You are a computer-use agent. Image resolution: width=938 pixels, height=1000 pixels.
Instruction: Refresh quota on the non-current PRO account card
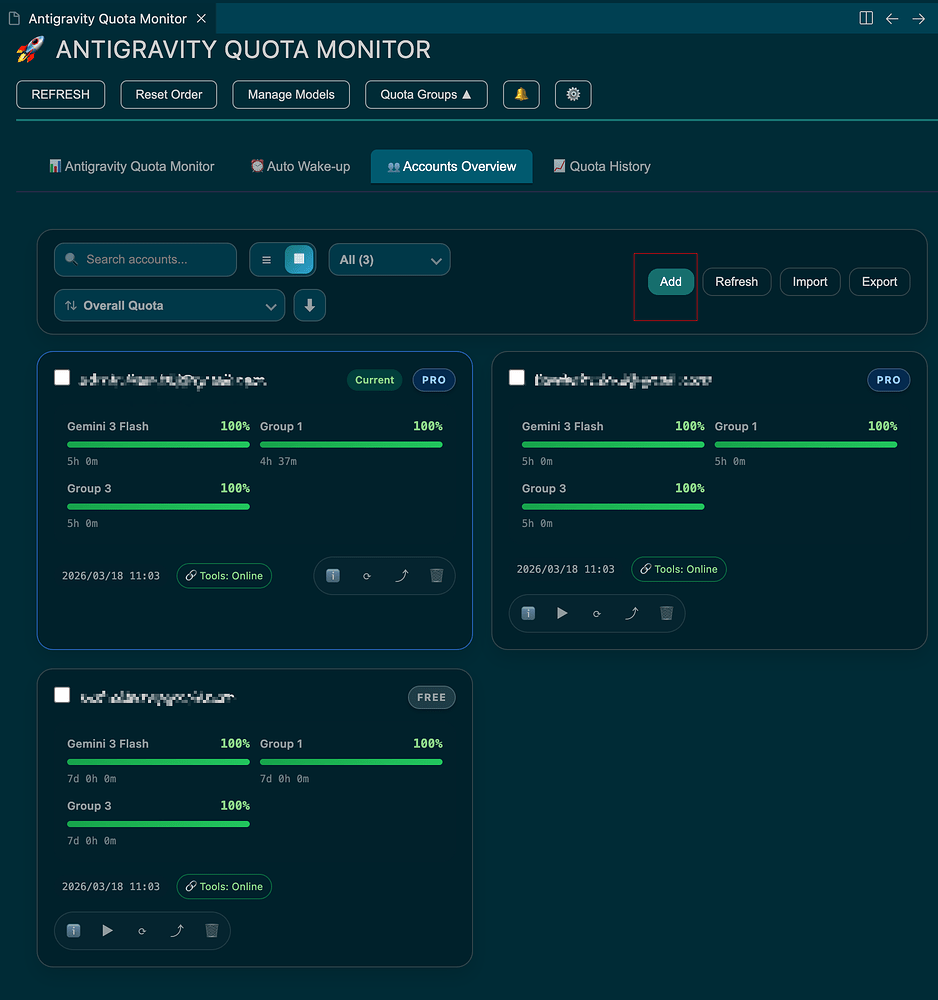597,614
